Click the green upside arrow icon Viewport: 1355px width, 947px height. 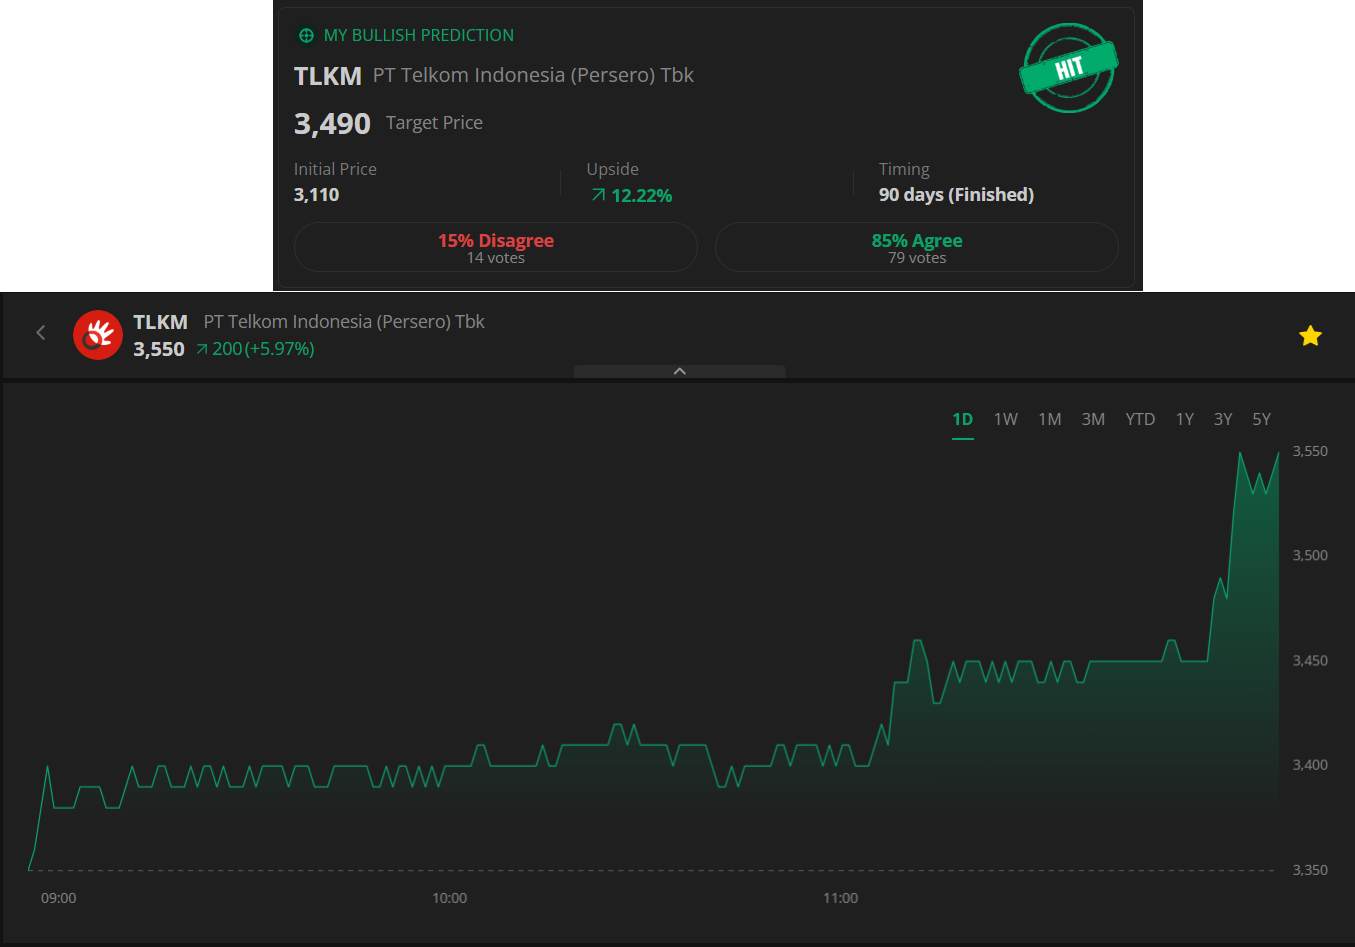598,195
